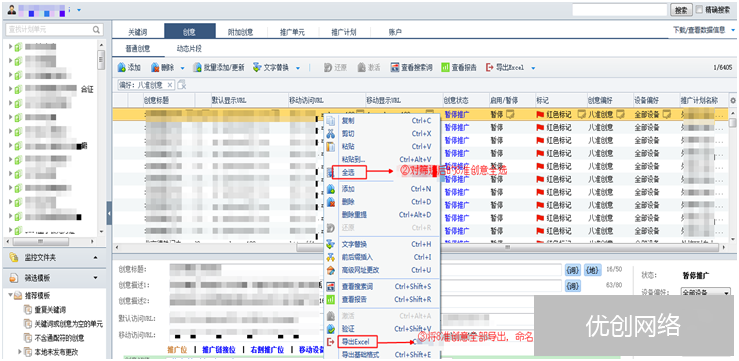Click the {地} button beside 创意标题
This screenshot has width=739, height=361.
[592, 270]
